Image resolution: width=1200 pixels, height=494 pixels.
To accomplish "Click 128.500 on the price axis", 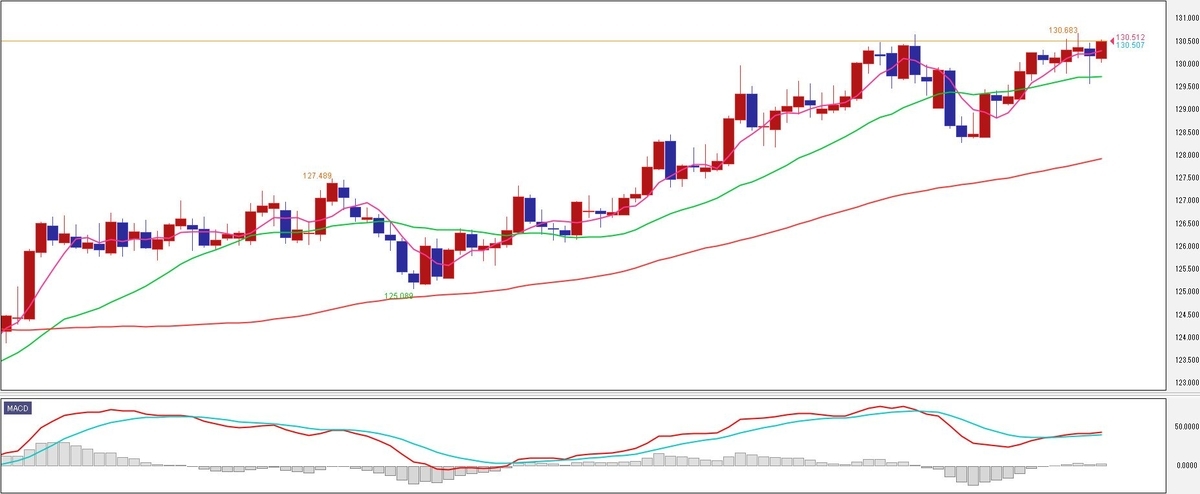I will click(1186, 133).
